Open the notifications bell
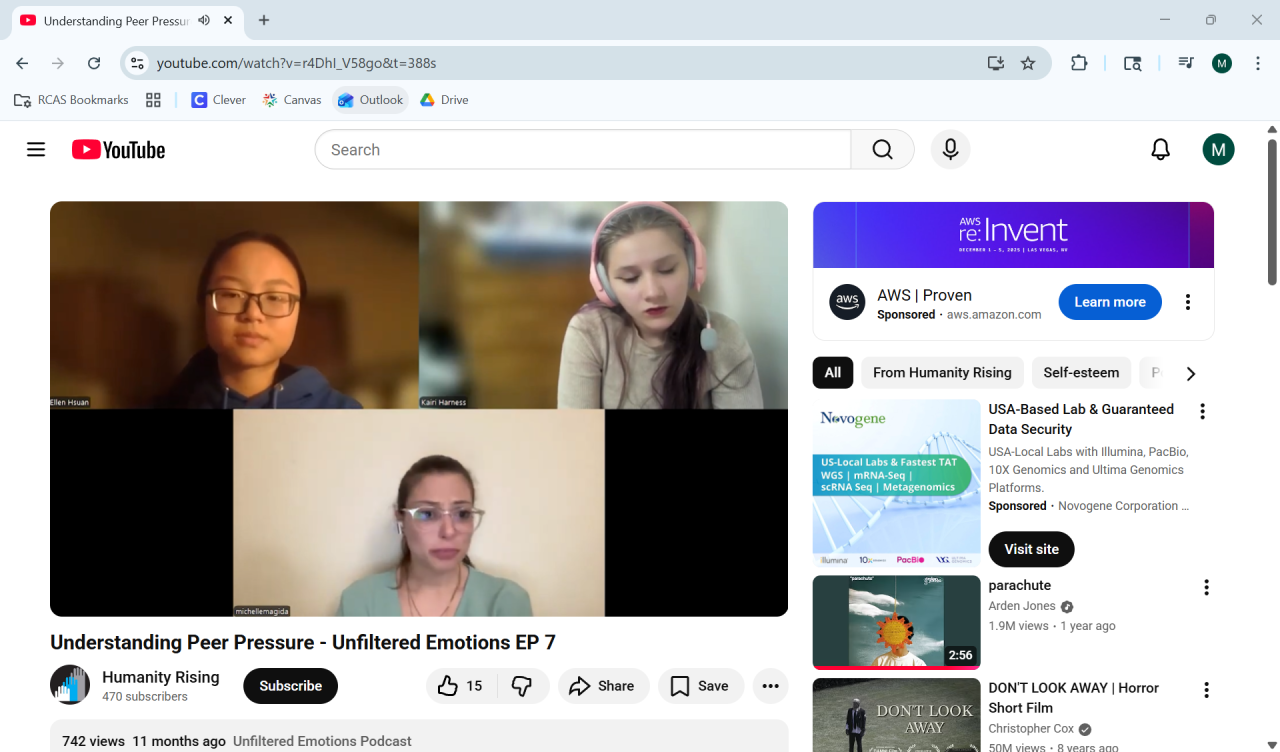 pyautogui.click(x=1160, y=150)
